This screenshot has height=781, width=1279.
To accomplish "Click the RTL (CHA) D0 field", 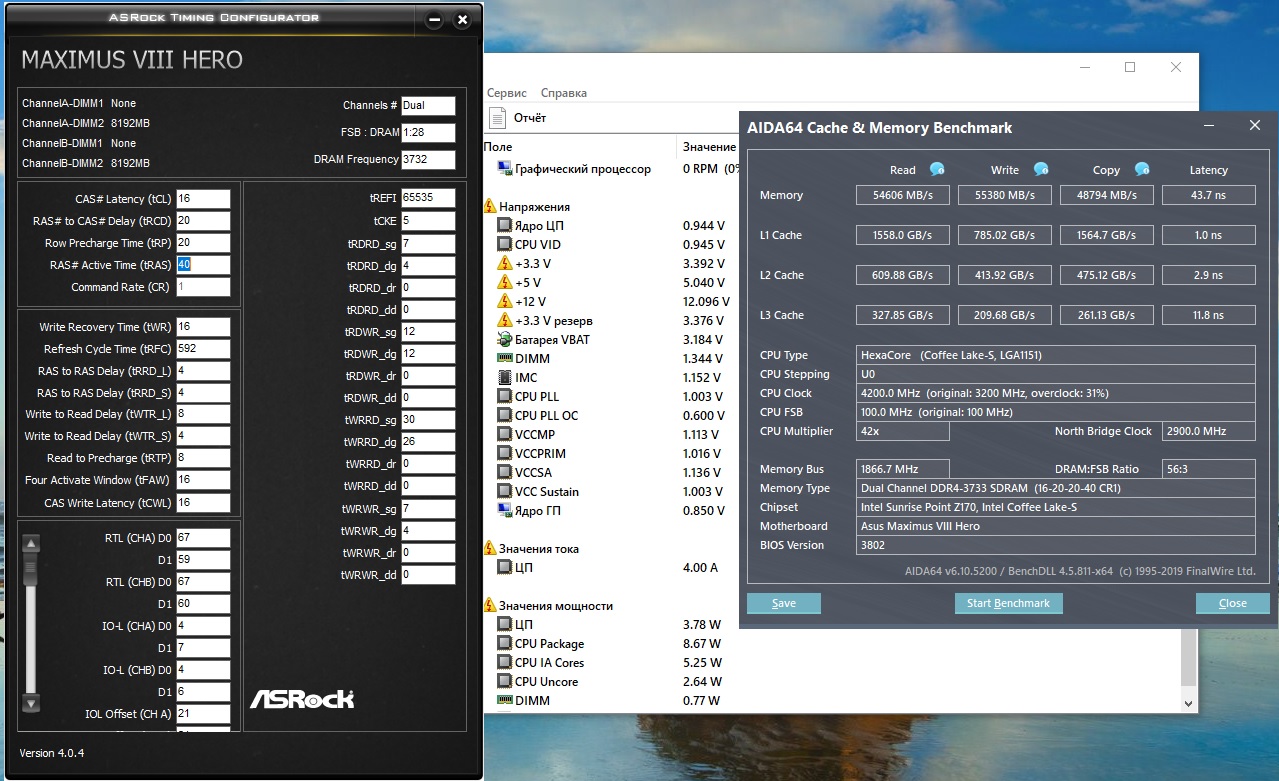I will (x=203, y=538).
